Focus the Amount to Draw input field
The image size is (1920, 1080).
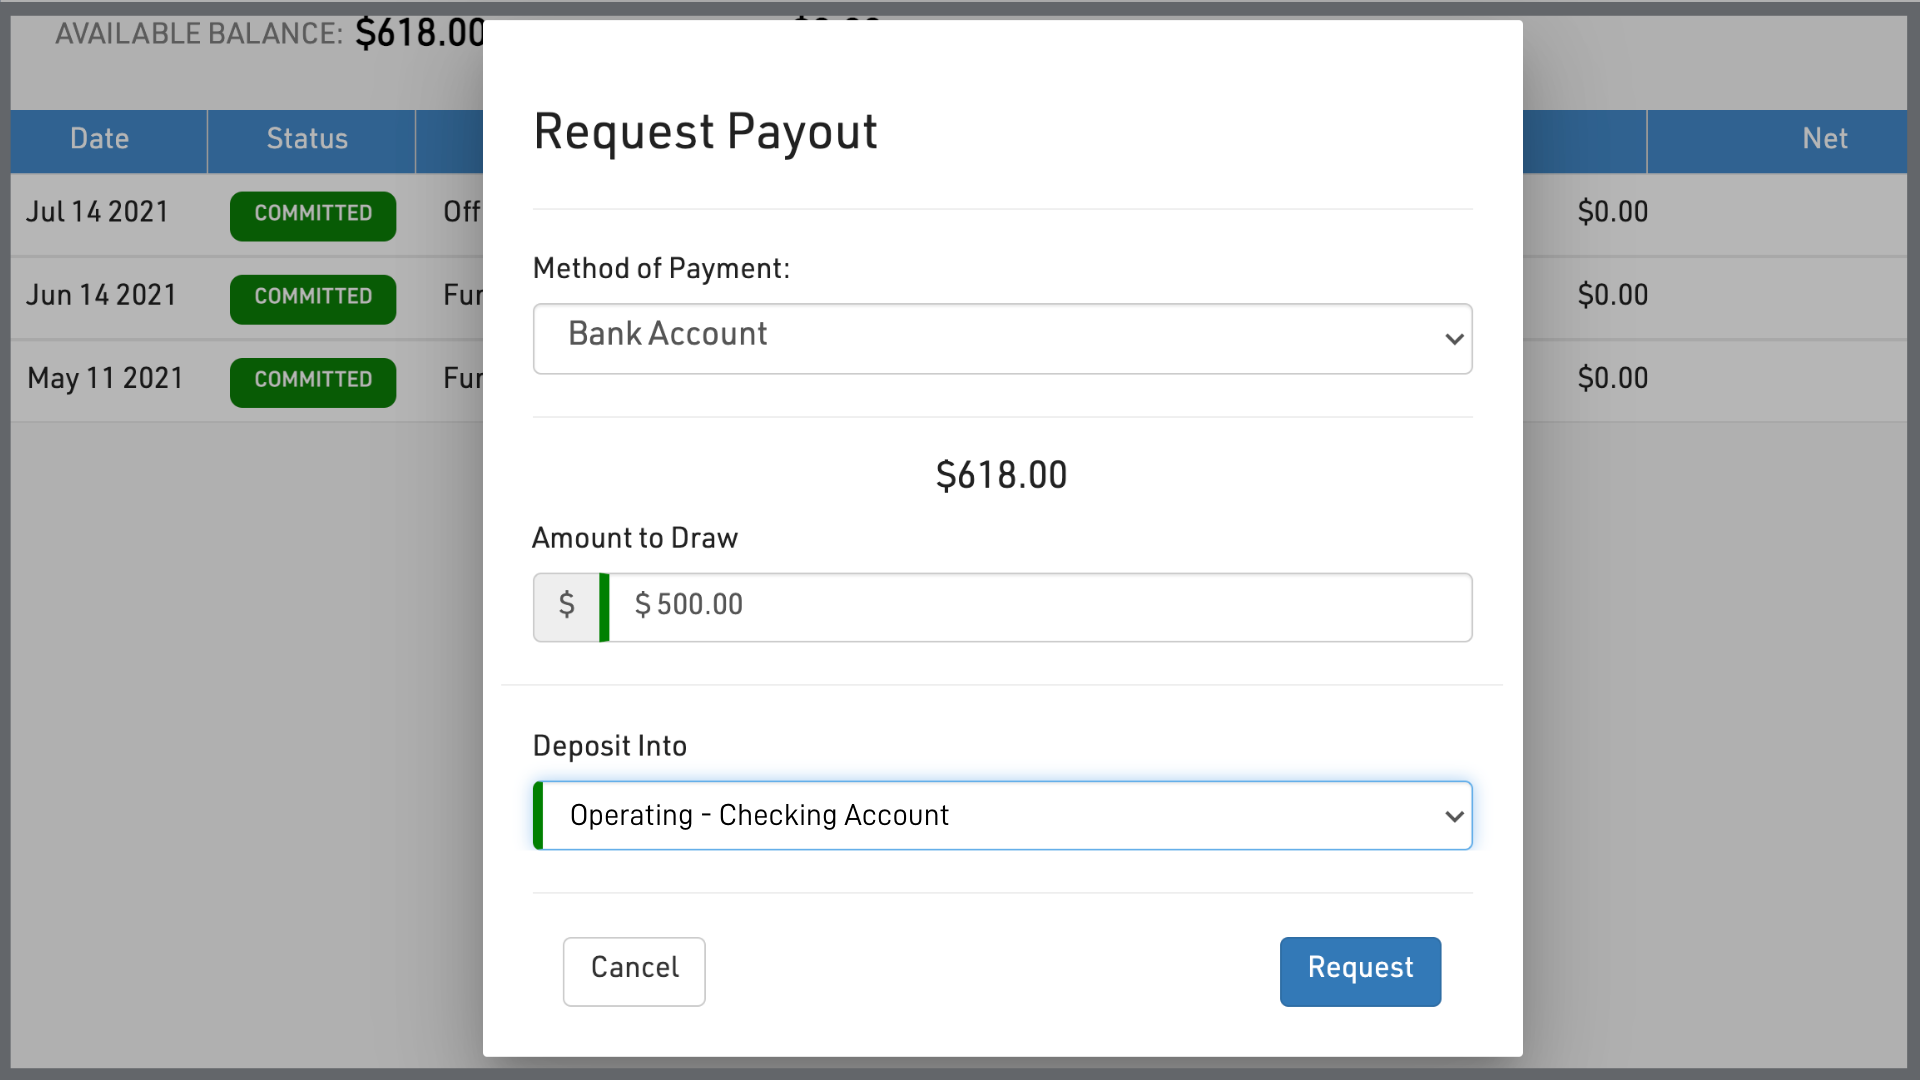1040,607
